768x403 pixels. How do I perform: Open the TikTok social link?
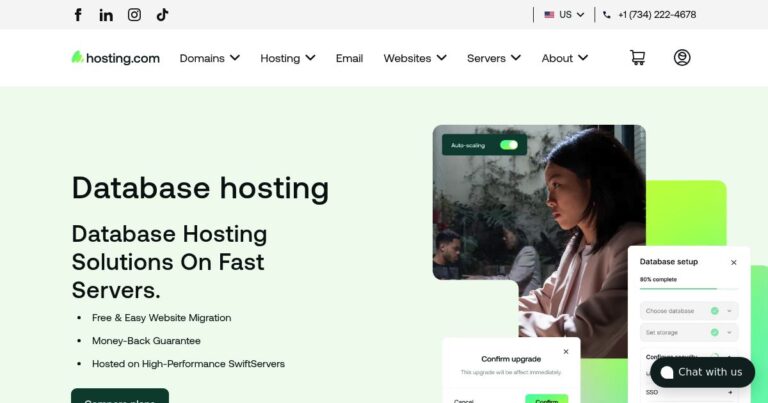point(162,15)
